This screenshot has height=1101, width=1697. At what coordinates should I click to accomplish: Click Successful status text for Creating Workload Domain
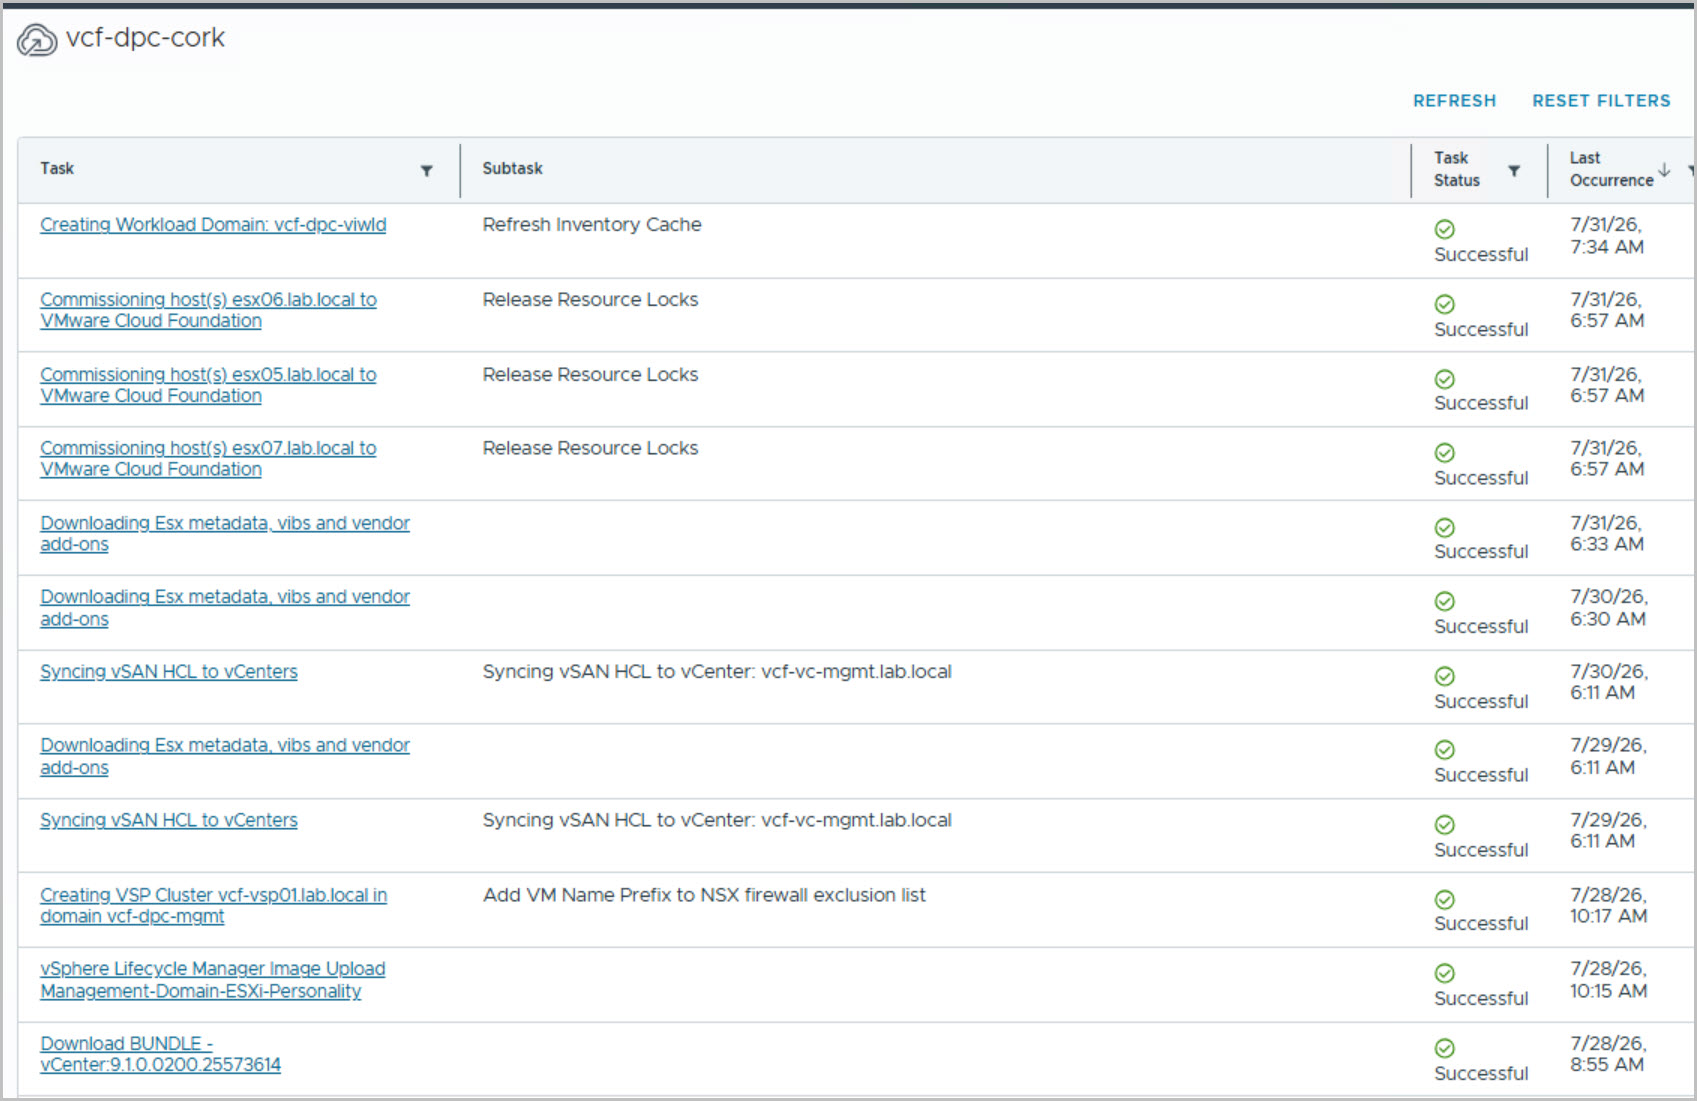[x=1481, y=255]
